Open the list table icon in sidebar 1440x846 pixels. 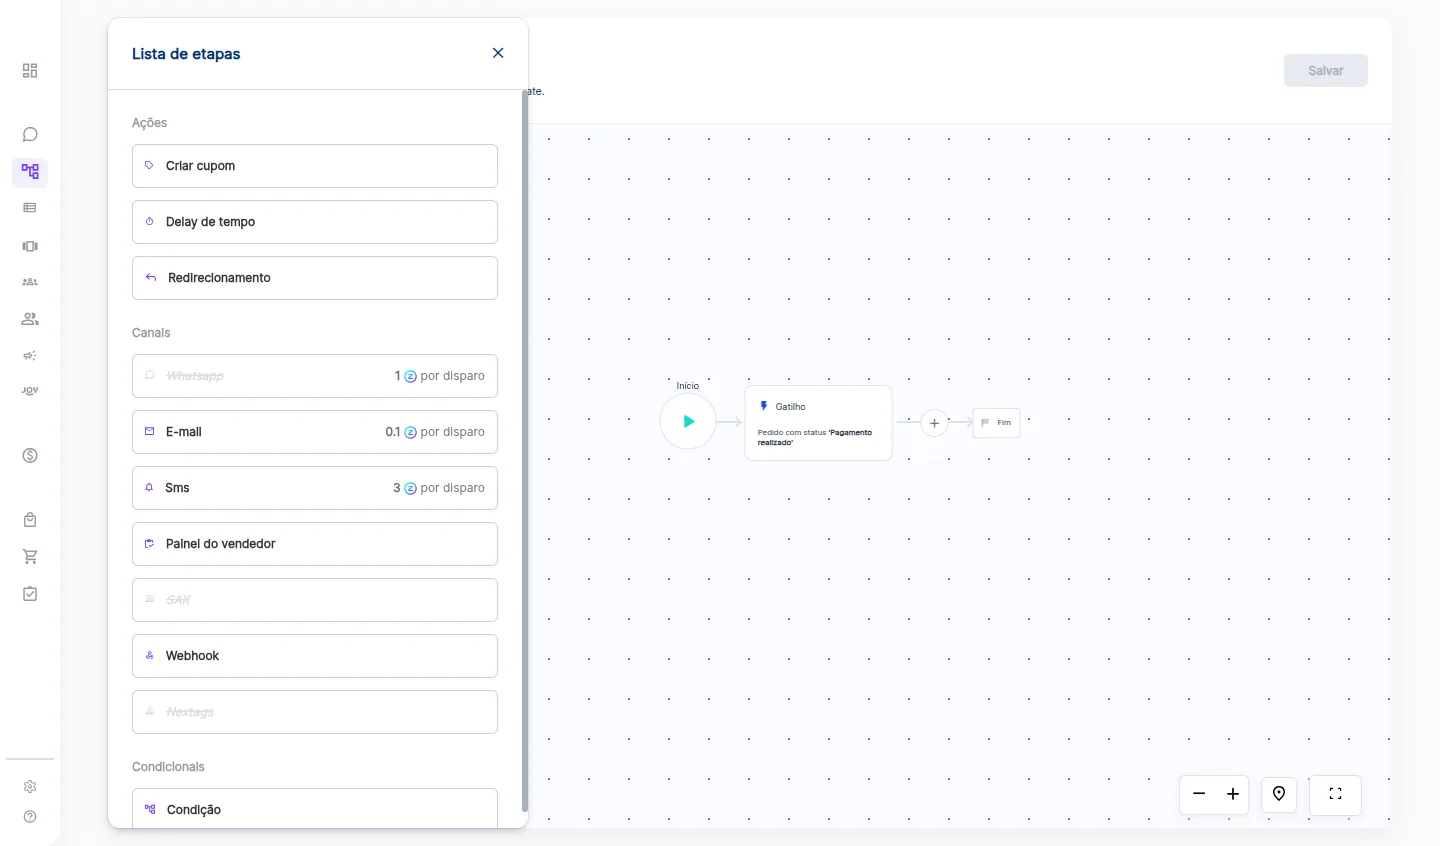coord(30,208)
